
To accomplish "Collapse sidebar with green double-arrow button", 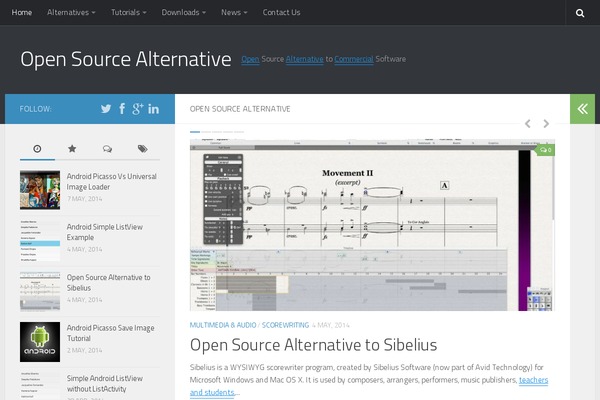I will pos(582,109).
